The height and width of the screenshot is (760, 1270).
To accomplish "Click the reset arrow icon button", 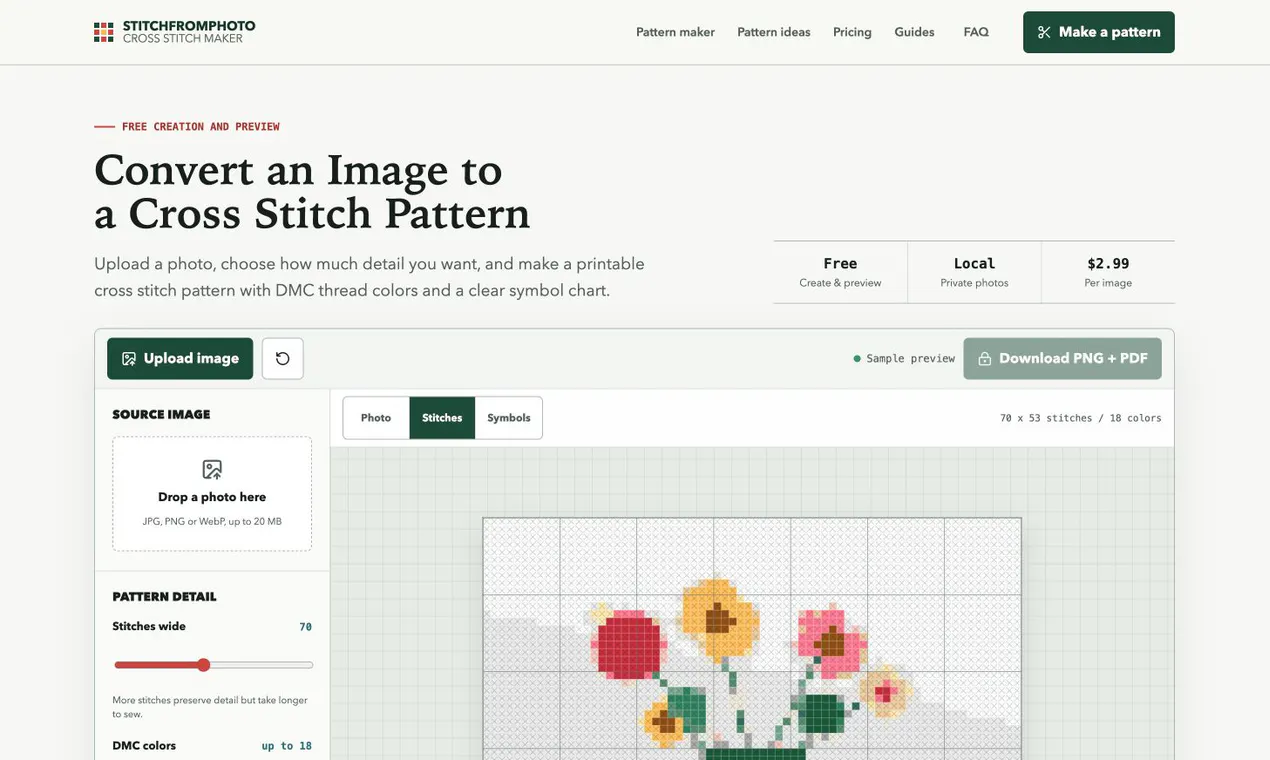I will tap(283, 358).
